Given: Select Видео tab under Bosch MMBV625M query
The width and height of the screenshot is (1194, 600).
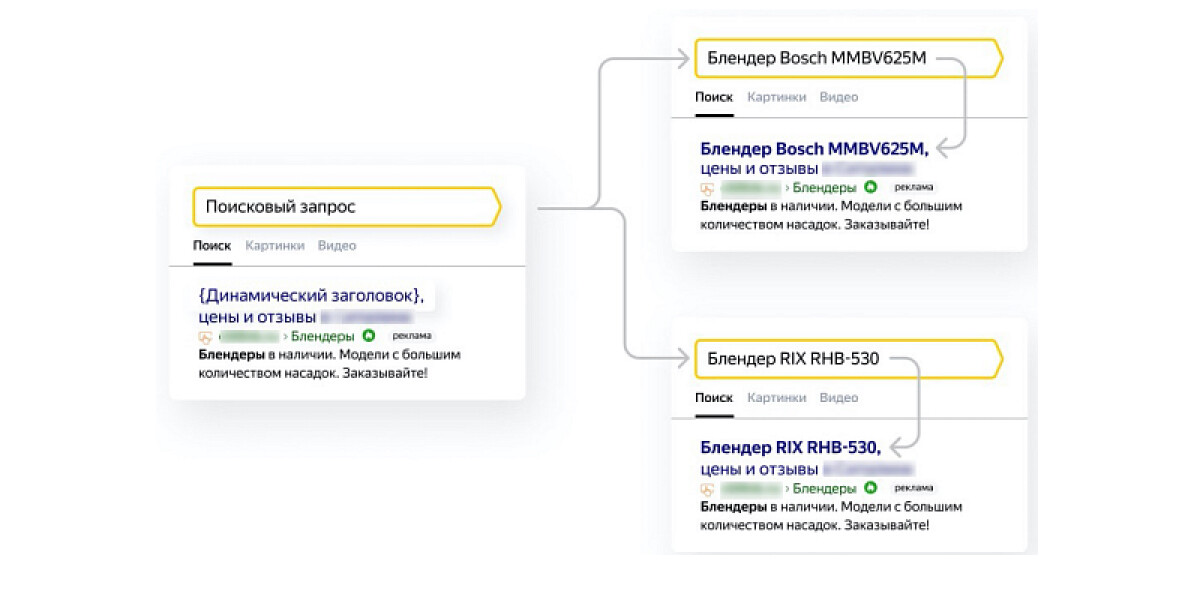Looking at the screenshot, I should click(838, 97).
